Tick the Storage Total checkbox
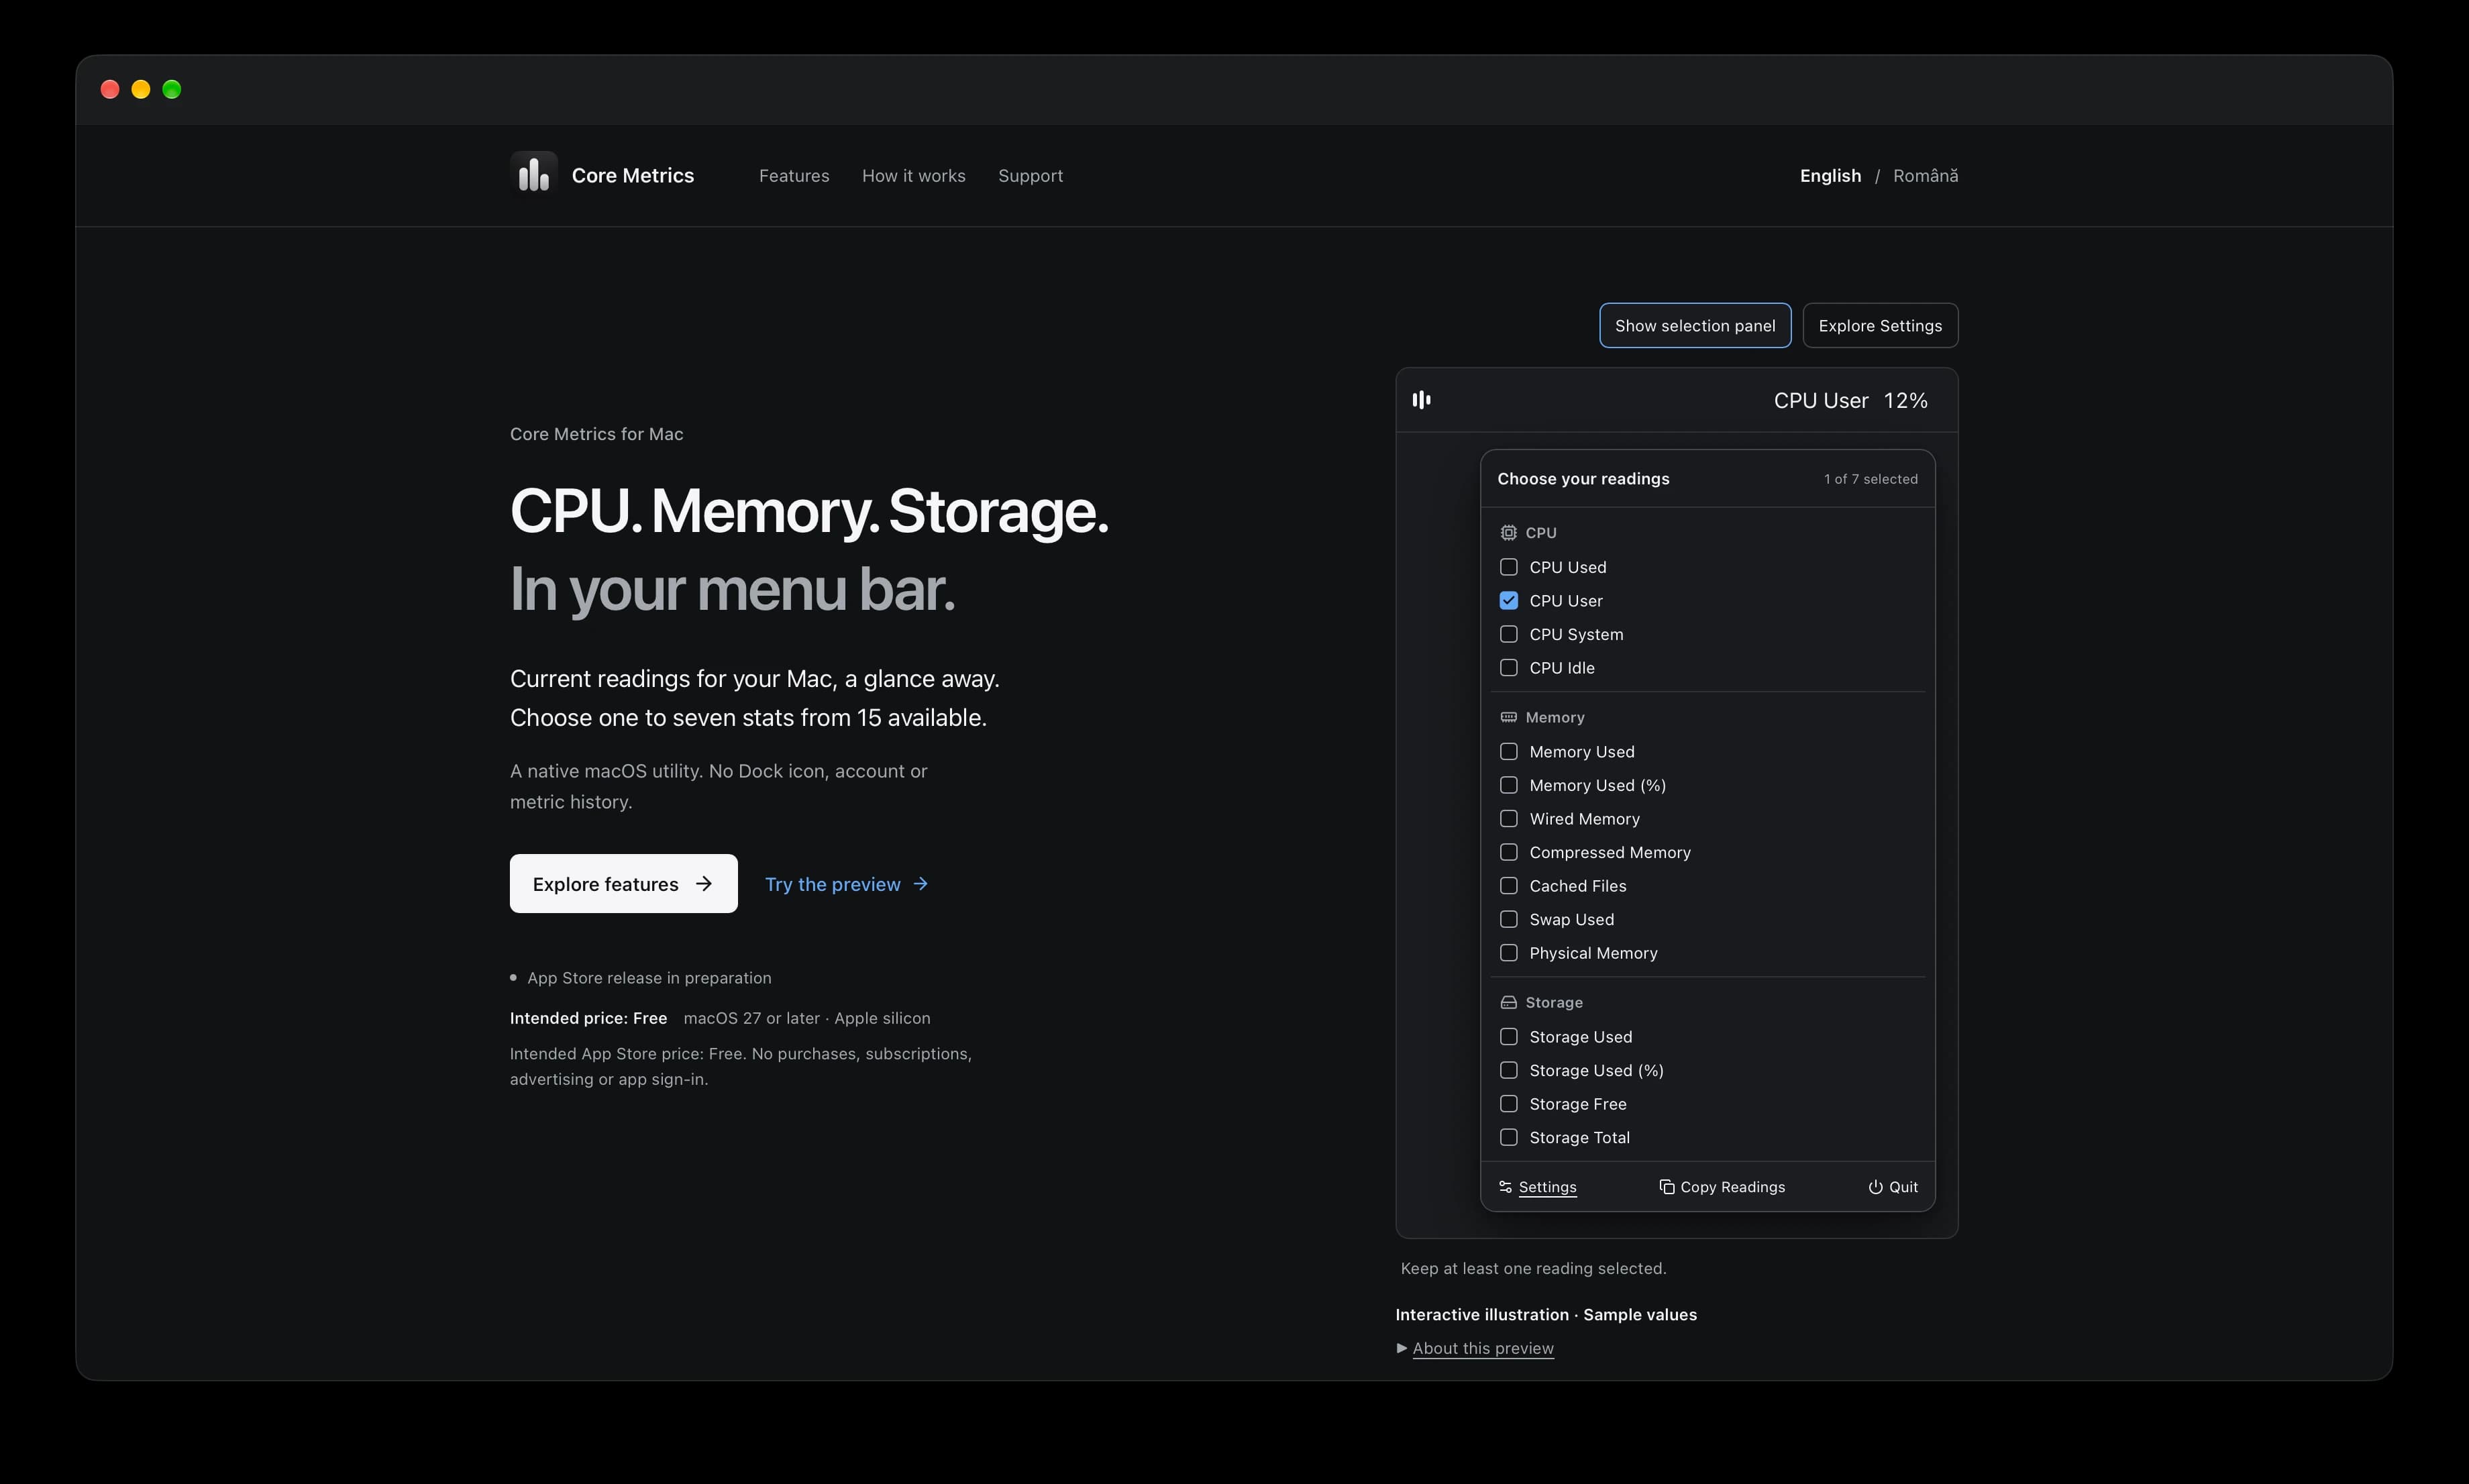Viewport: 2469px width, 1484px height. [1508, 1137]
